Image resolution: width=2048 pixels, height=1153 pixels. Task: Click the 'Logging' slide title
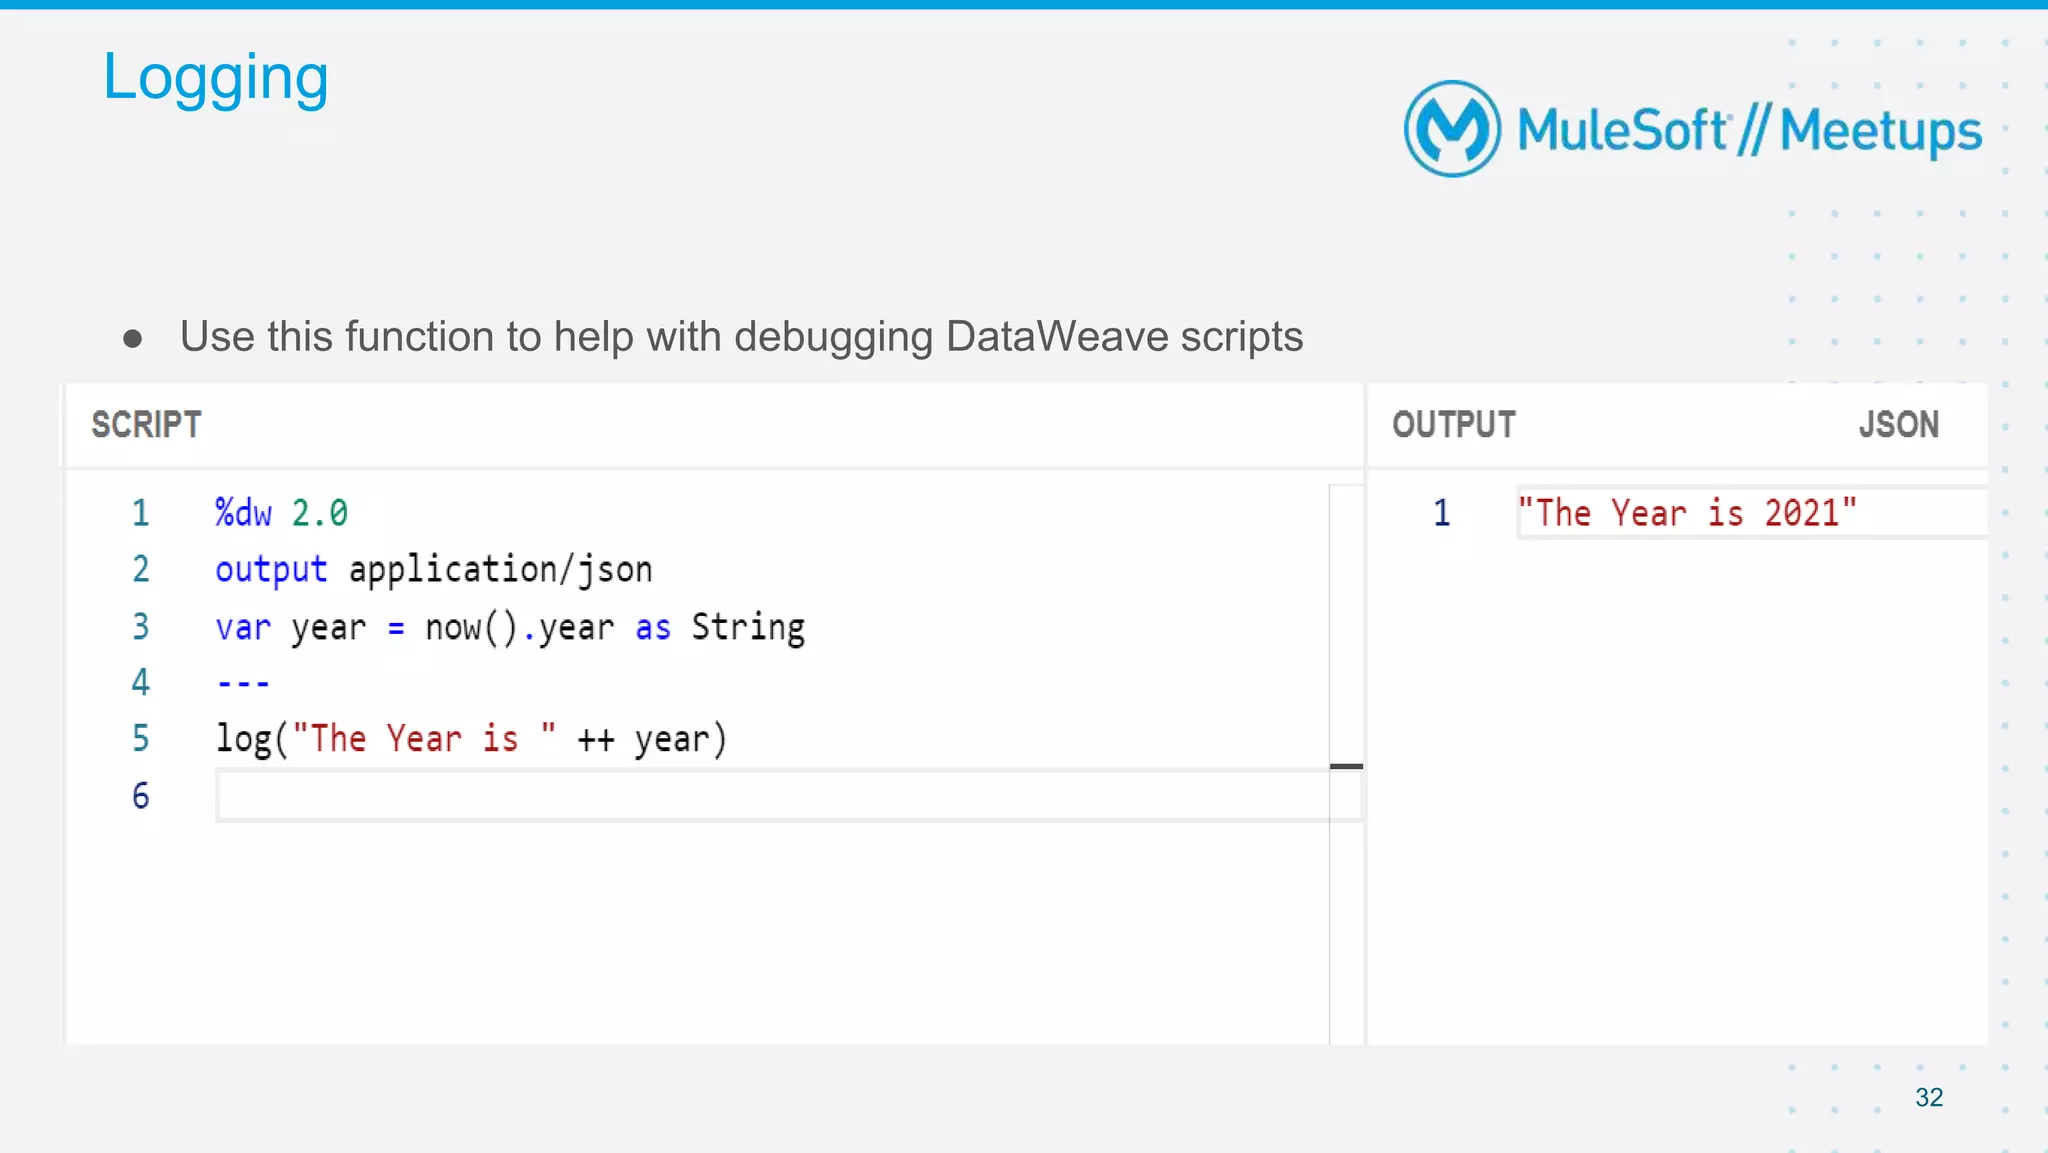coord(216,78)
